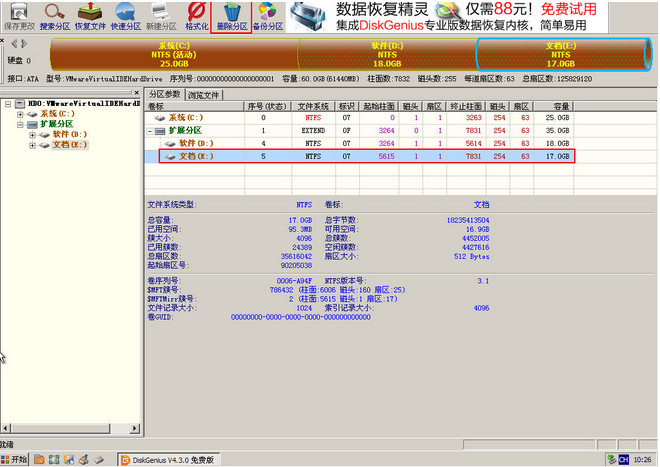This screenshot has width=660, height=467.
Task: Click the CH input language tray icon
Action: click(624, 459)
